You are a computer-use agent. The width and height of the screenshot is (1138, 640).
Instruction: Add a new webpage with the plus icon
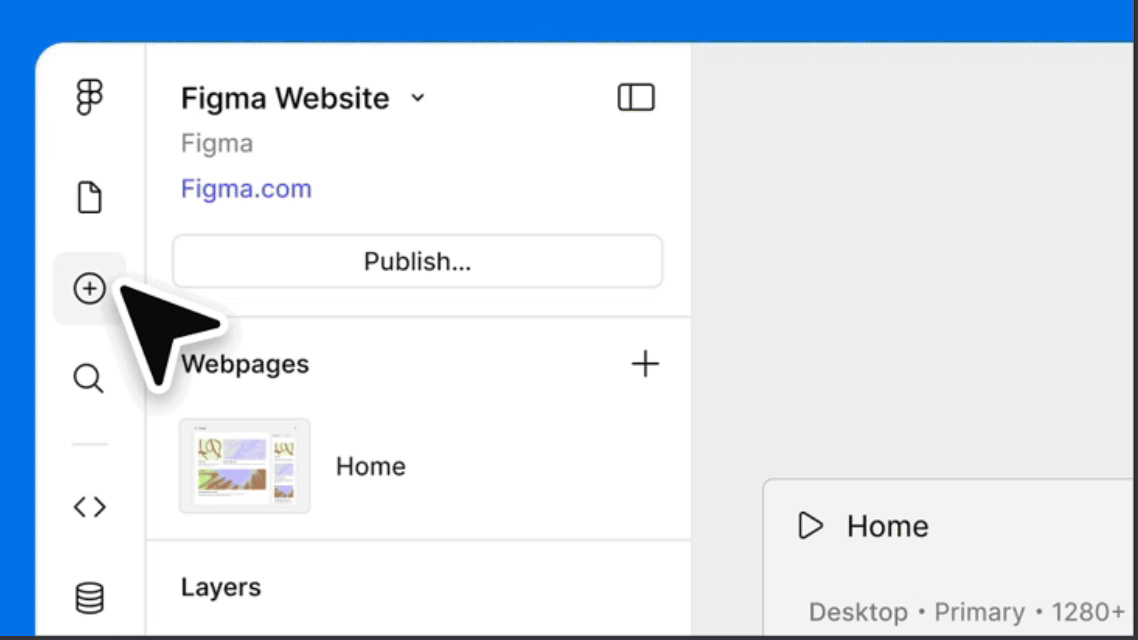pyautogui.click(x=644, y=364)
